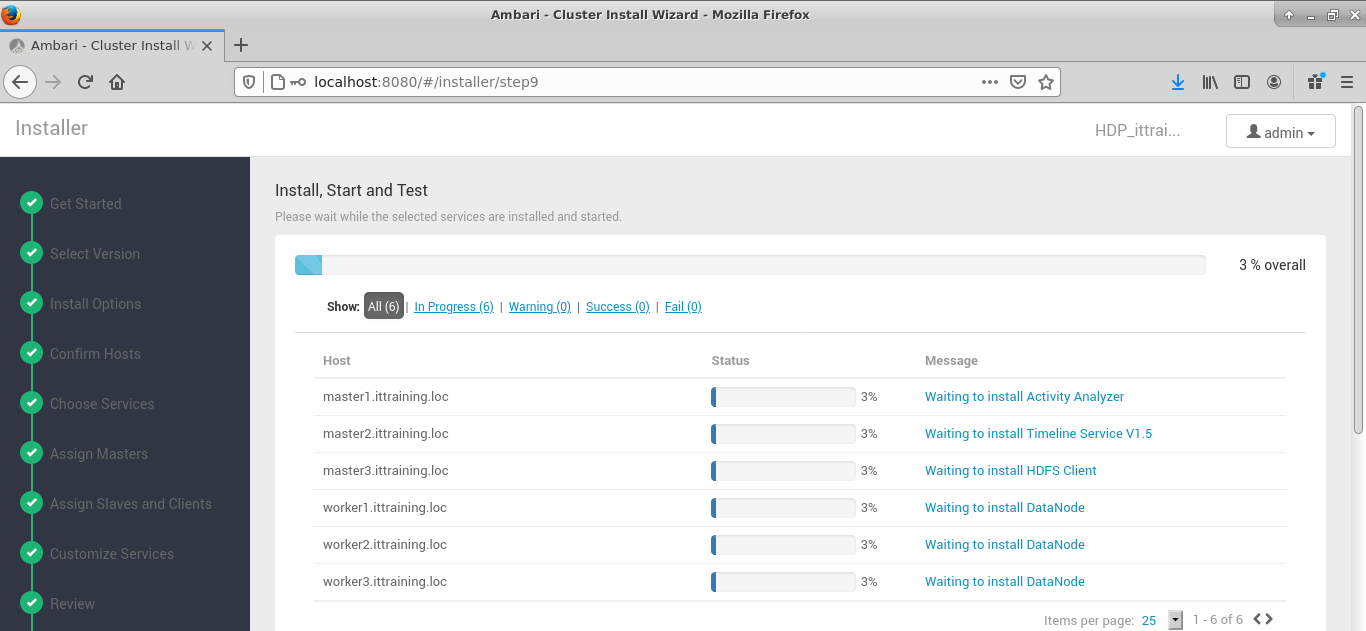The height and width of the screenshot is (631, 1366).
Task: Open Waiting to install Activity Analyzer link
Action: pyautogui.click(x=1024, y=397)
